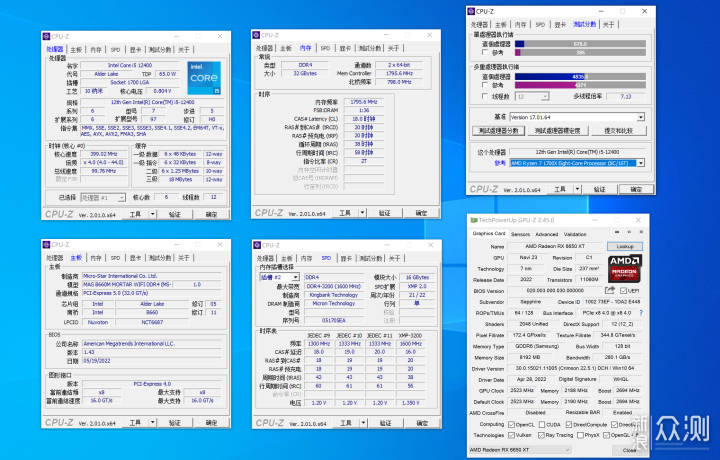Click the 12th Gen Intel Core i5-12400 field in benchmark window
This screenshot has width=720, height=460.
(x=577, y=152)
